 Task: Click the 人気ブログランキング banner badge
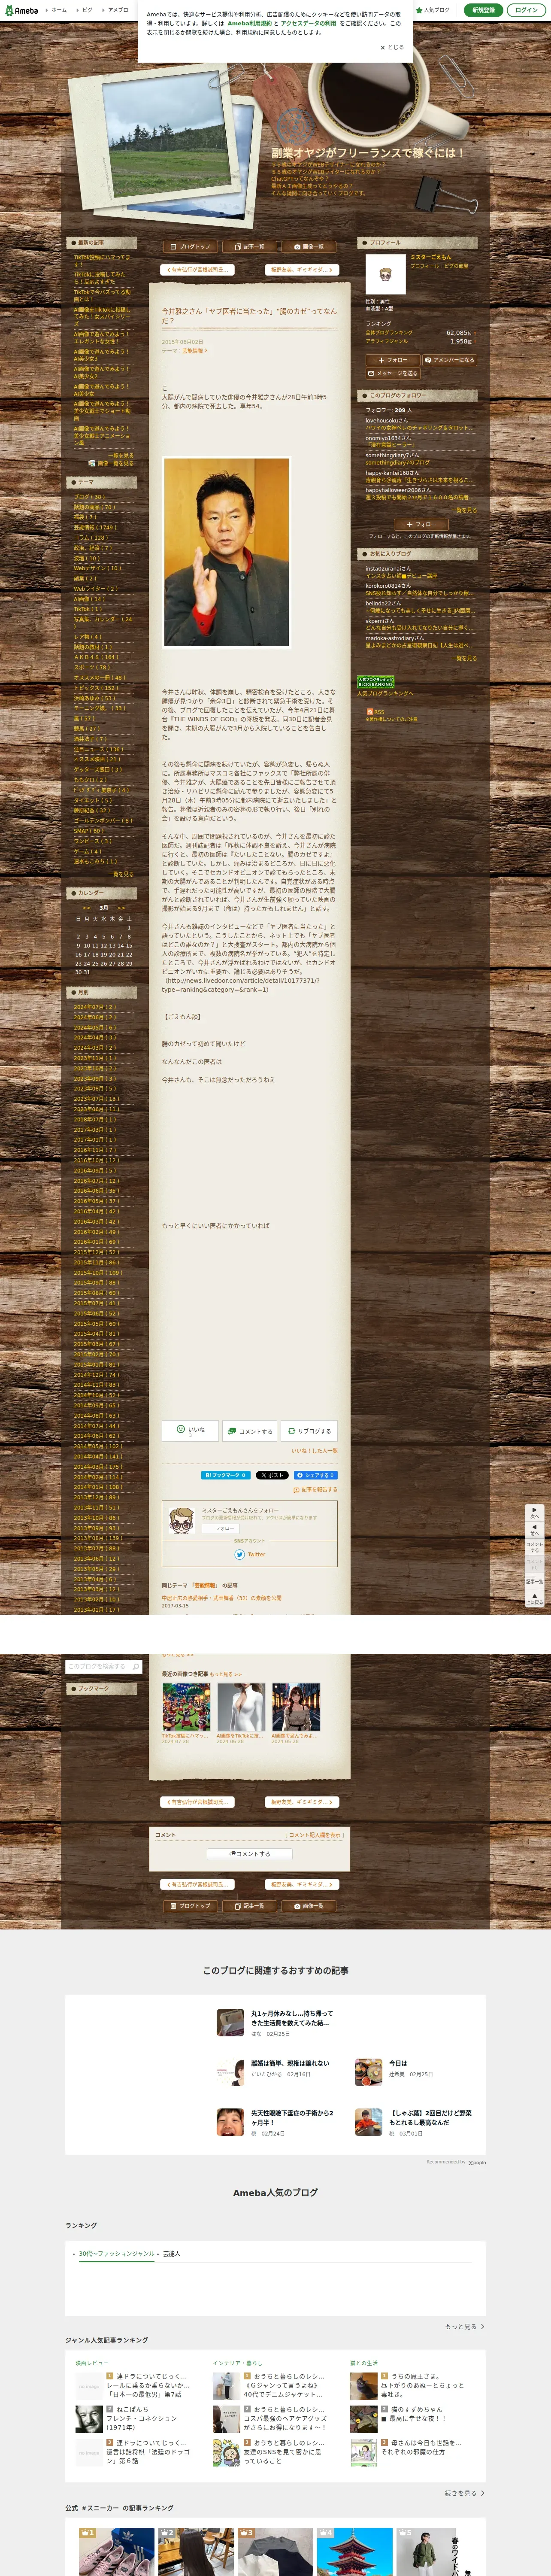(x=376, y=682)
